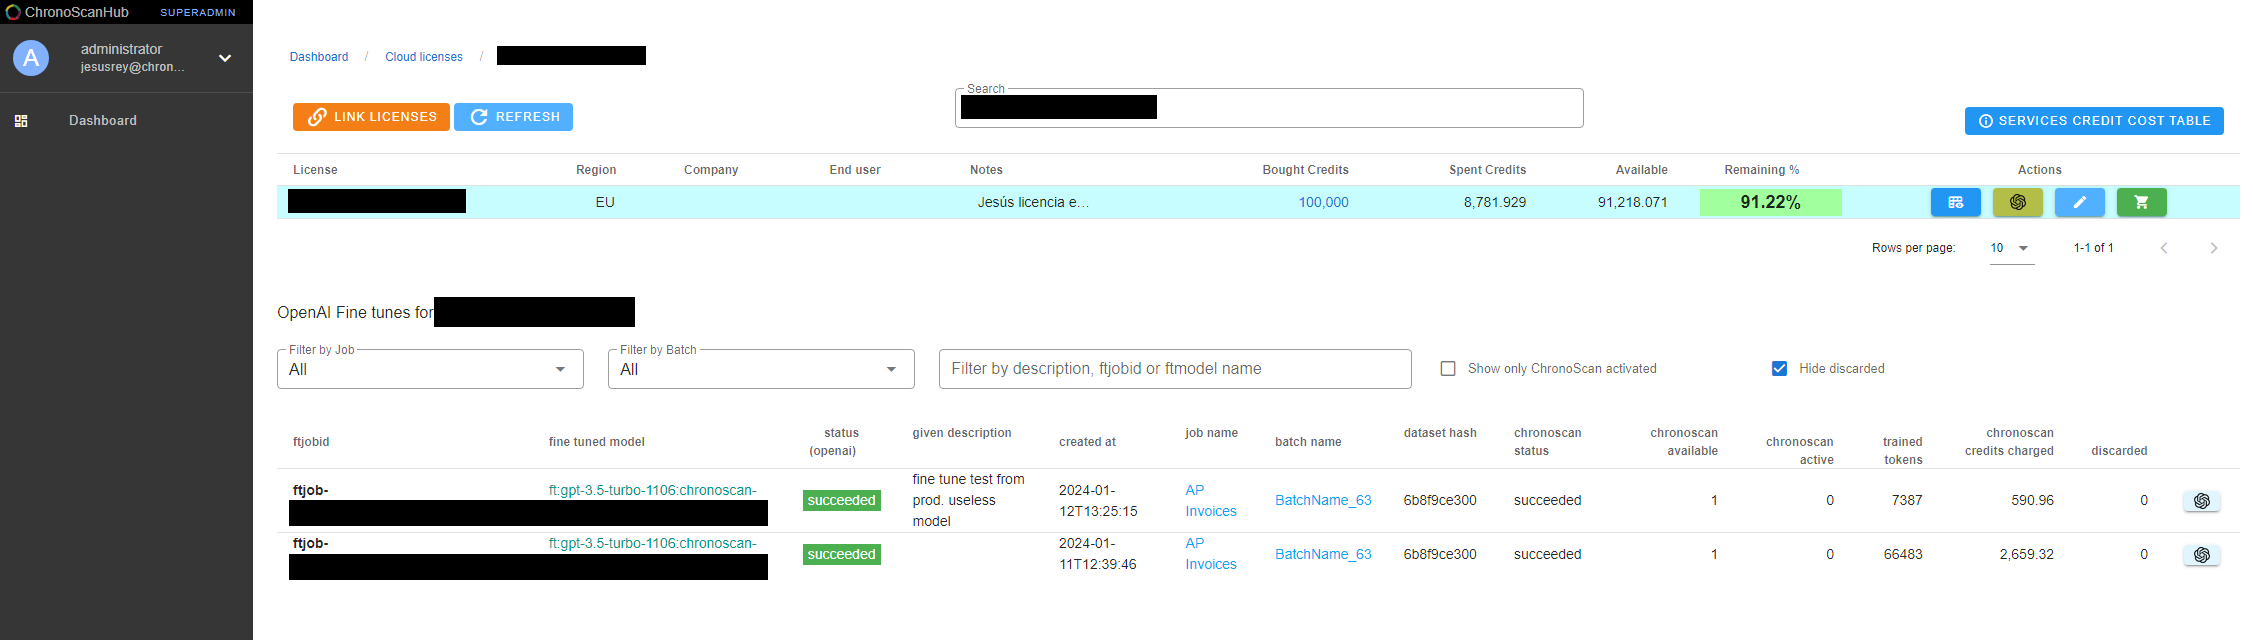Uncheck the Hide discarded checkbox
Screen dimensions: 2253x640
point(1779,369)
